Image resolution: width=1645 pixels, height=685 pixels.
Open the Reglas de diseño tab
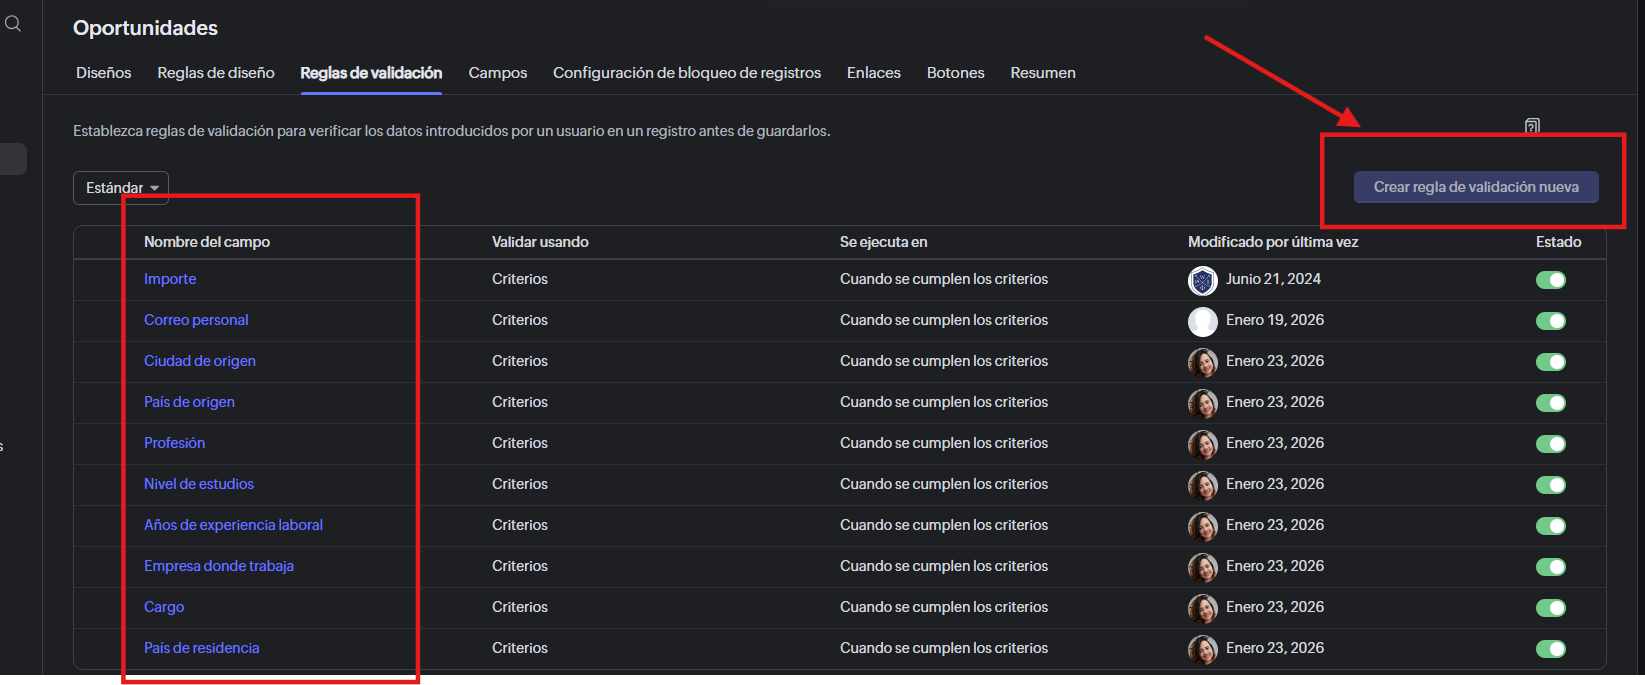pyautogui.click(x=216, y=73)
